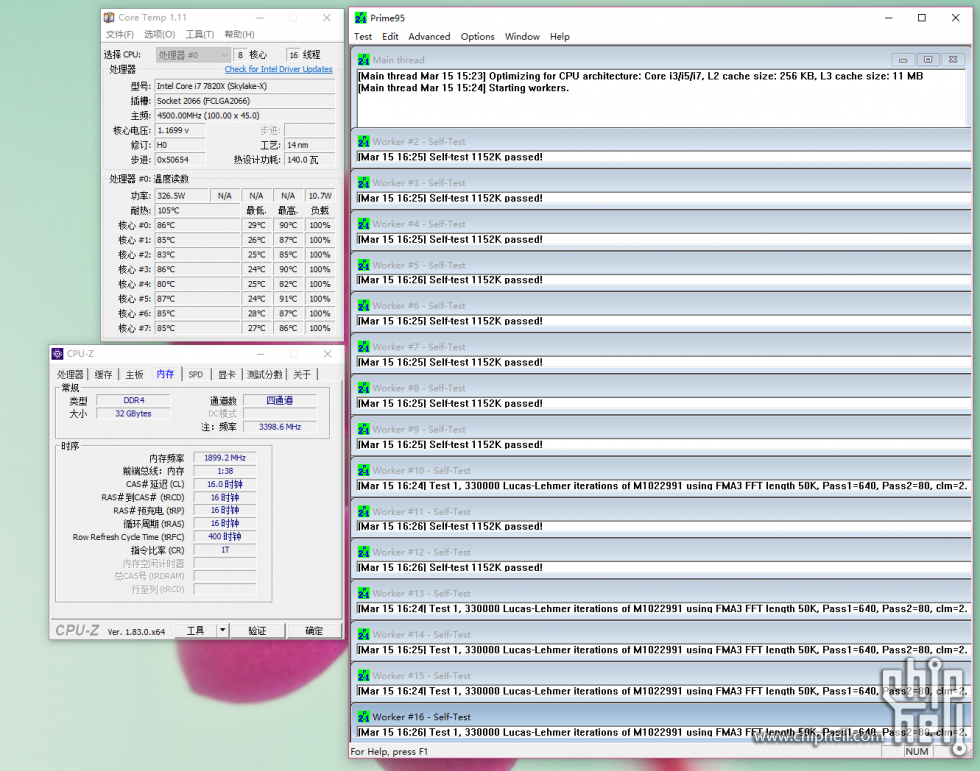The image size is (980, 771).
Task: Open the Test menu in Prime95
Action: coord(362,37)
